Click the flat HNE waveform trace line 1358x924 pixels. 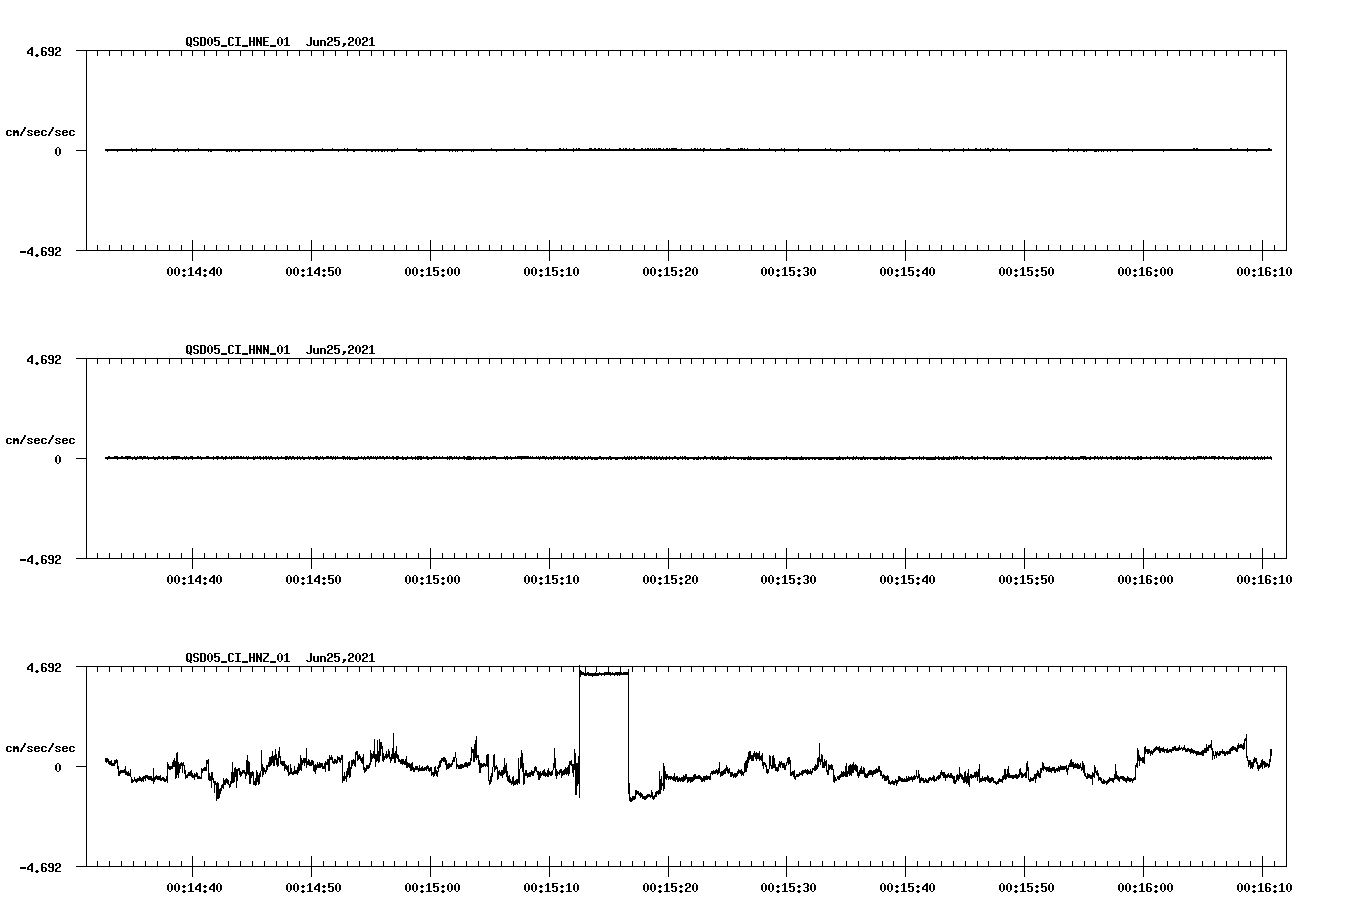coord(688,150)
